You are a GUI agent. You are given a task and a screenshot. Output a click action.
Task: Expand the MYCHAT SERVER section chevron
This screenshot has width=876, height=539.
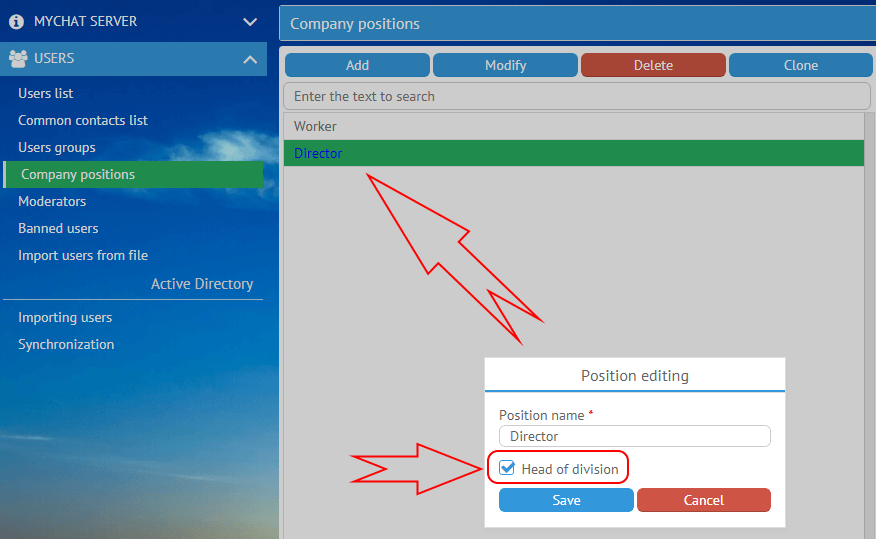click(x=250, y=21)
